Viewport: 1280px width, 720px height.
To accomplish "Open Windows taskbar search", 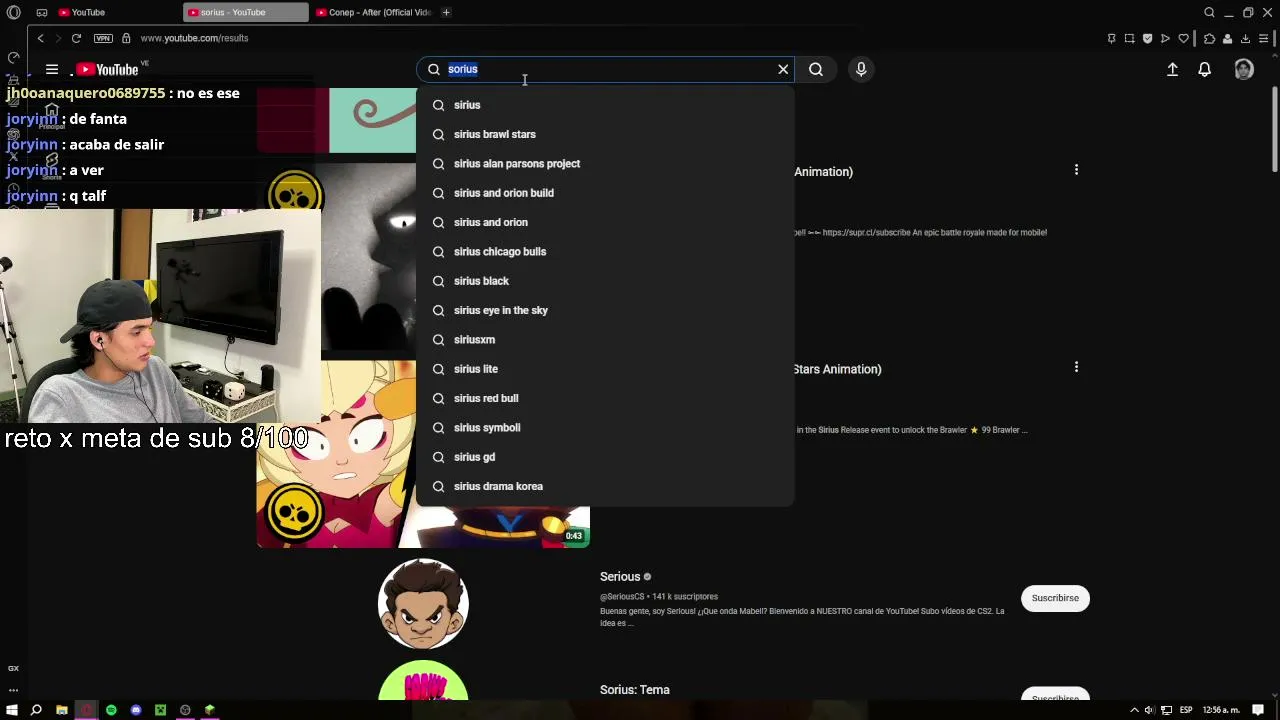I will pyautogui.click(x=36, y=710).
